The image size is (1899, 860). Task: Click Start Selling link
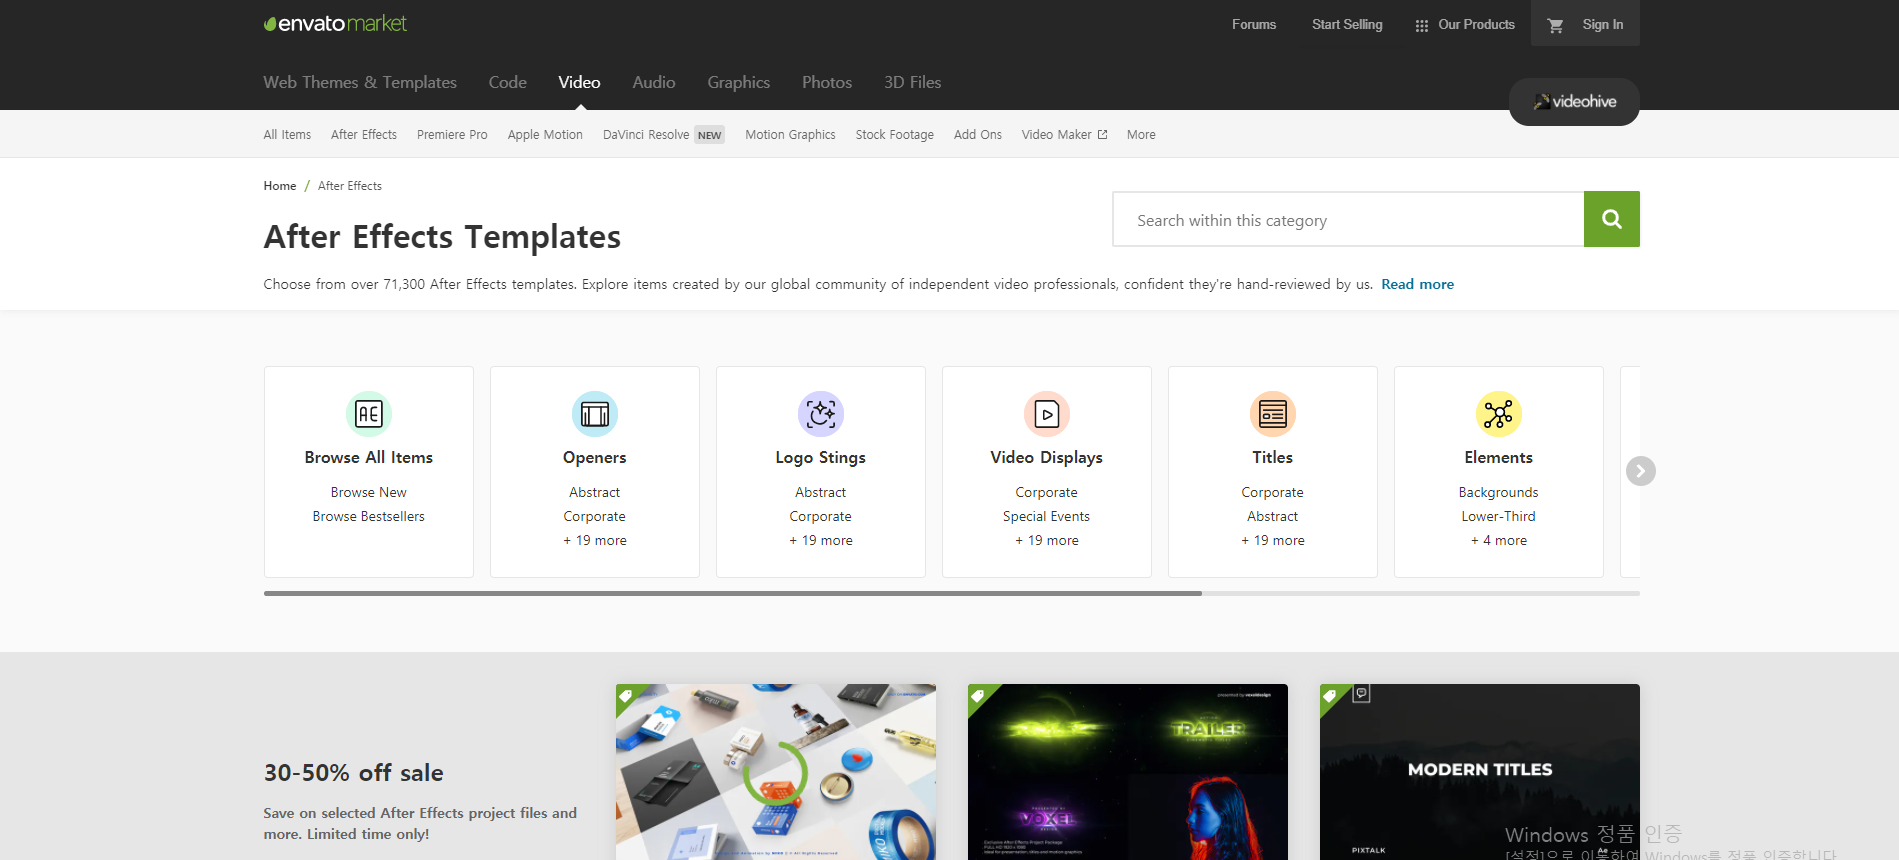[1347, 24]
